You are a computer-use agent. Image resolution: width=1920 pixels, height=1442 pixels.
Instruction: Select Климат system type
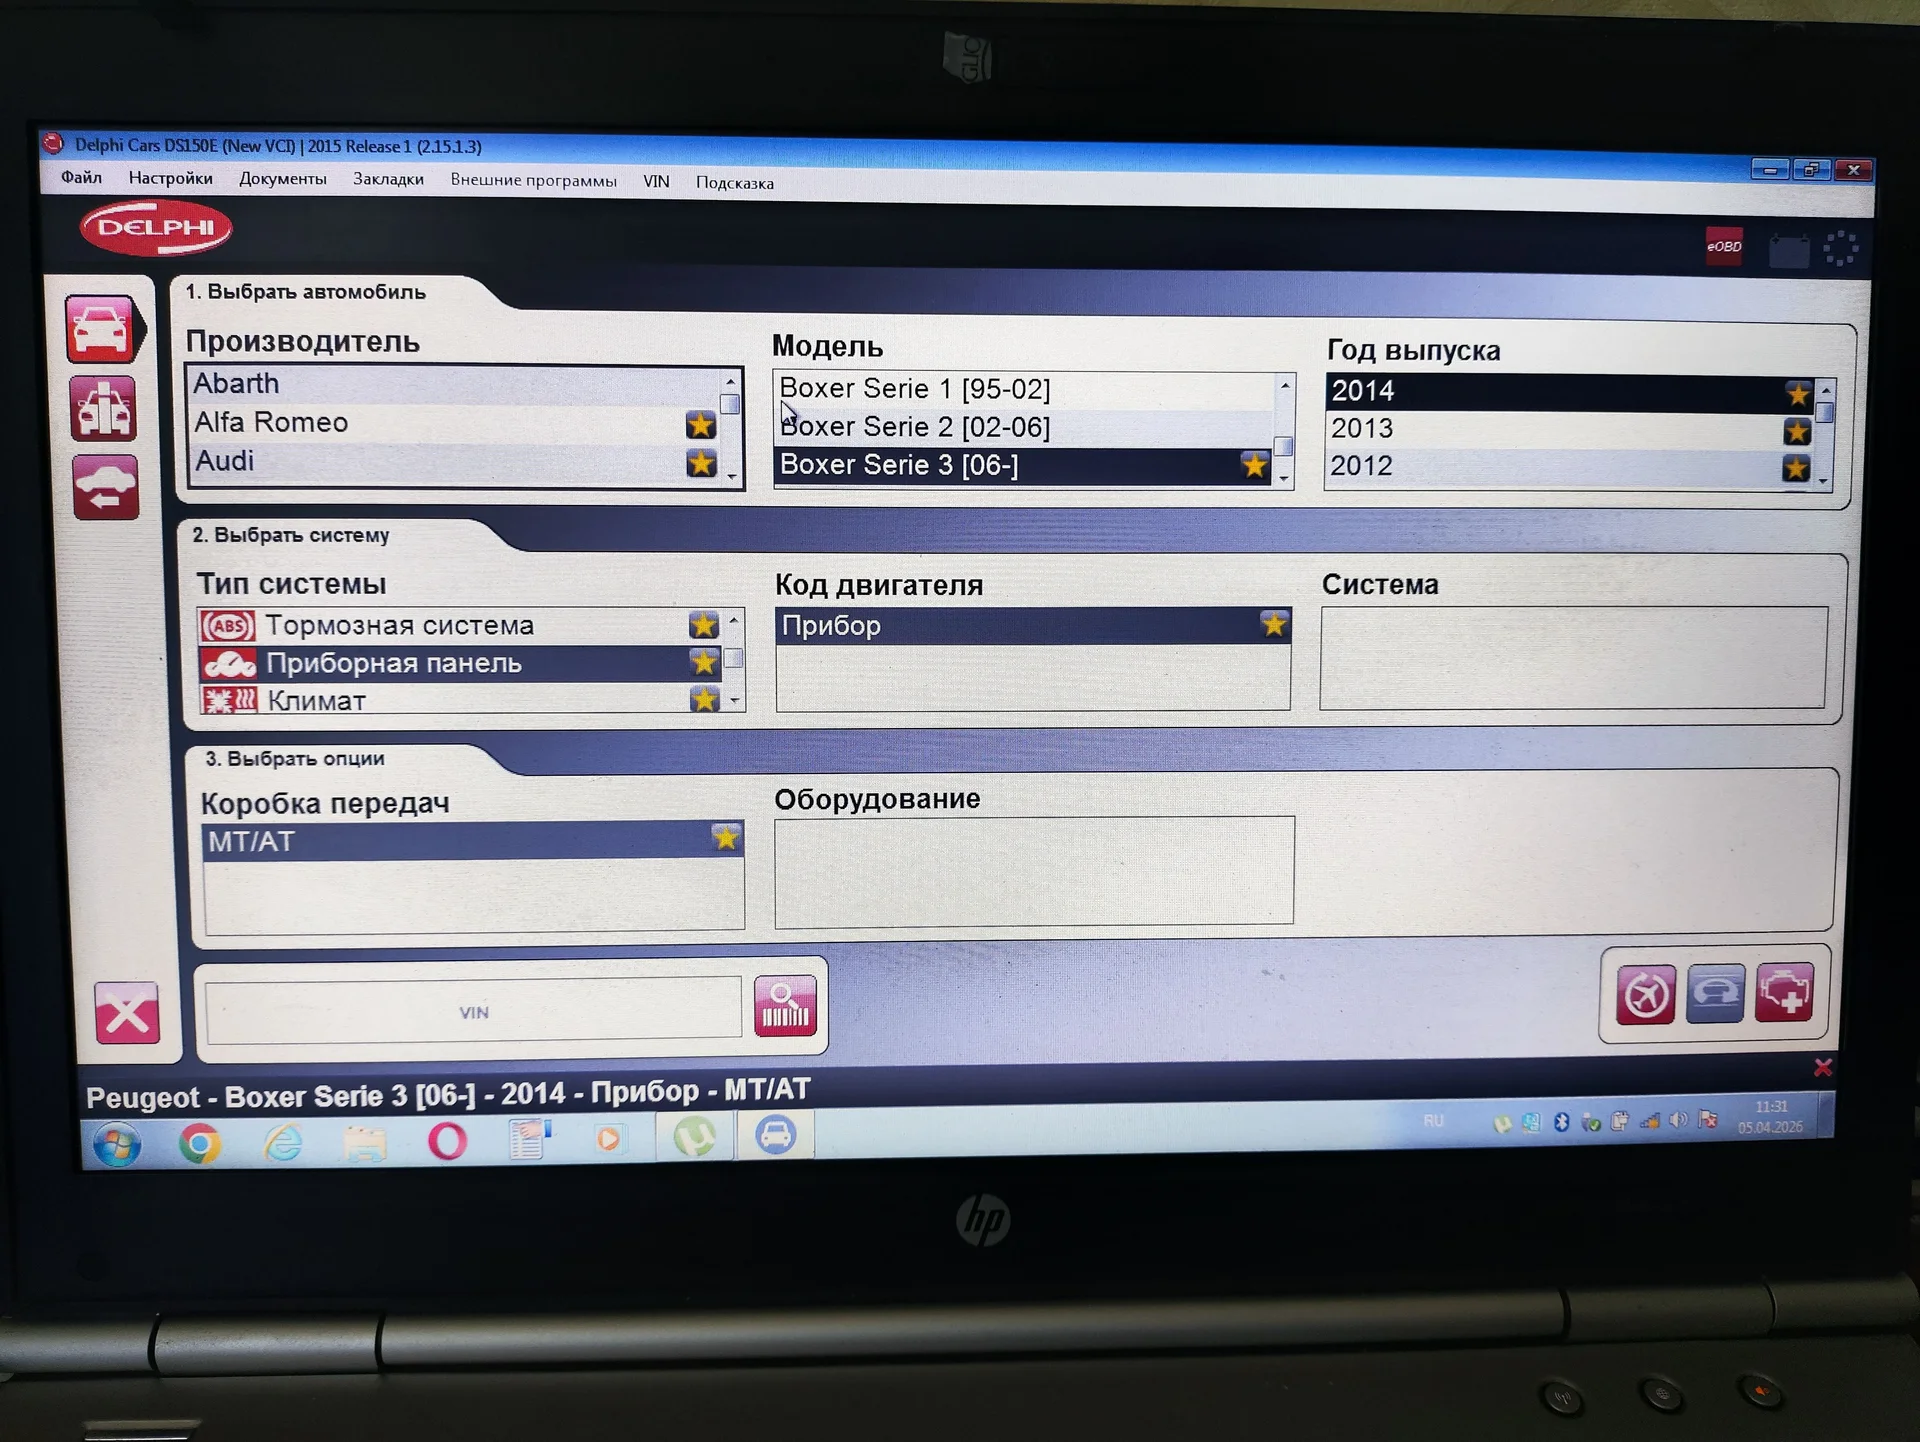[x=459, y=699]
